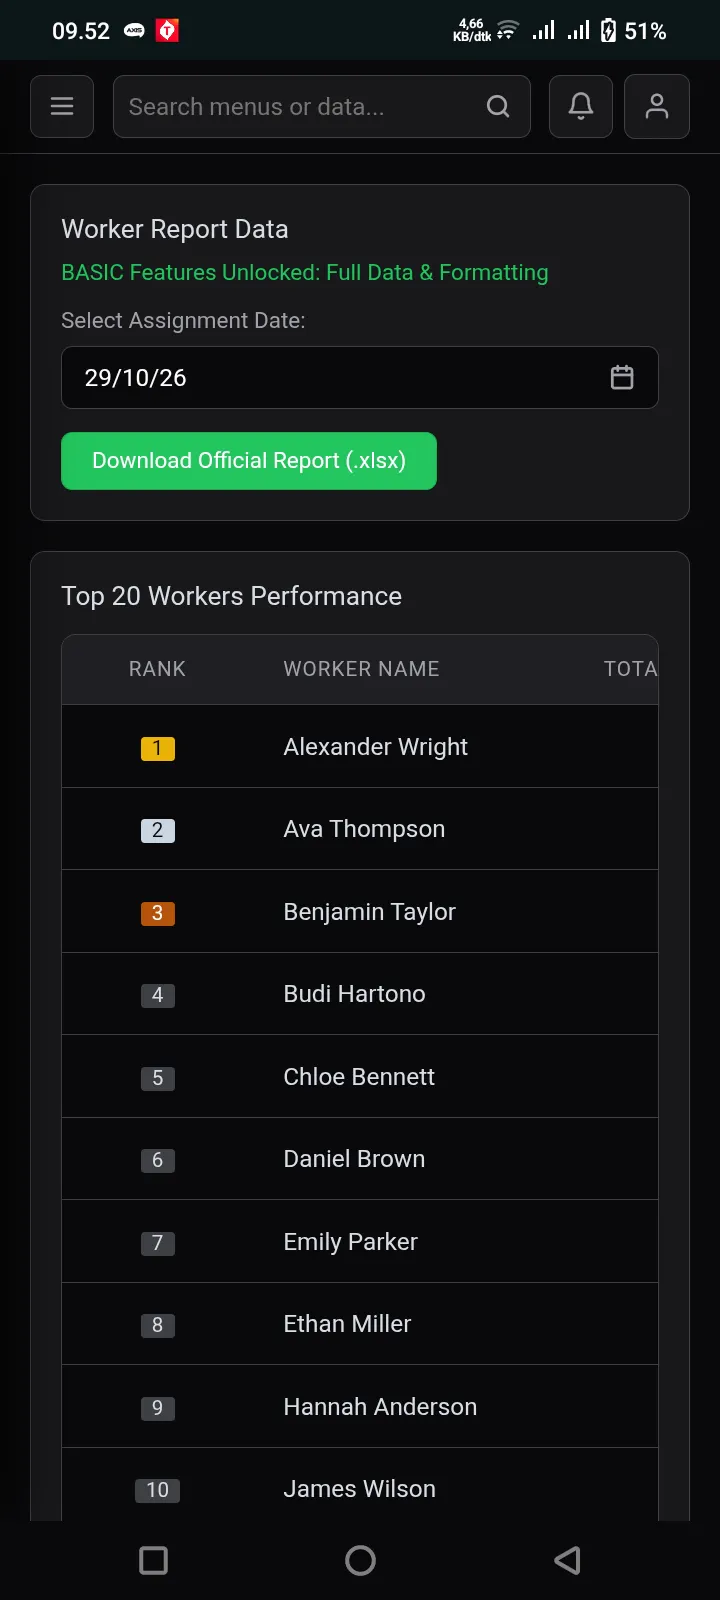Tap the search magnifier icon
The height and width of the screenshot is (1600, 720).
(498, 106)
